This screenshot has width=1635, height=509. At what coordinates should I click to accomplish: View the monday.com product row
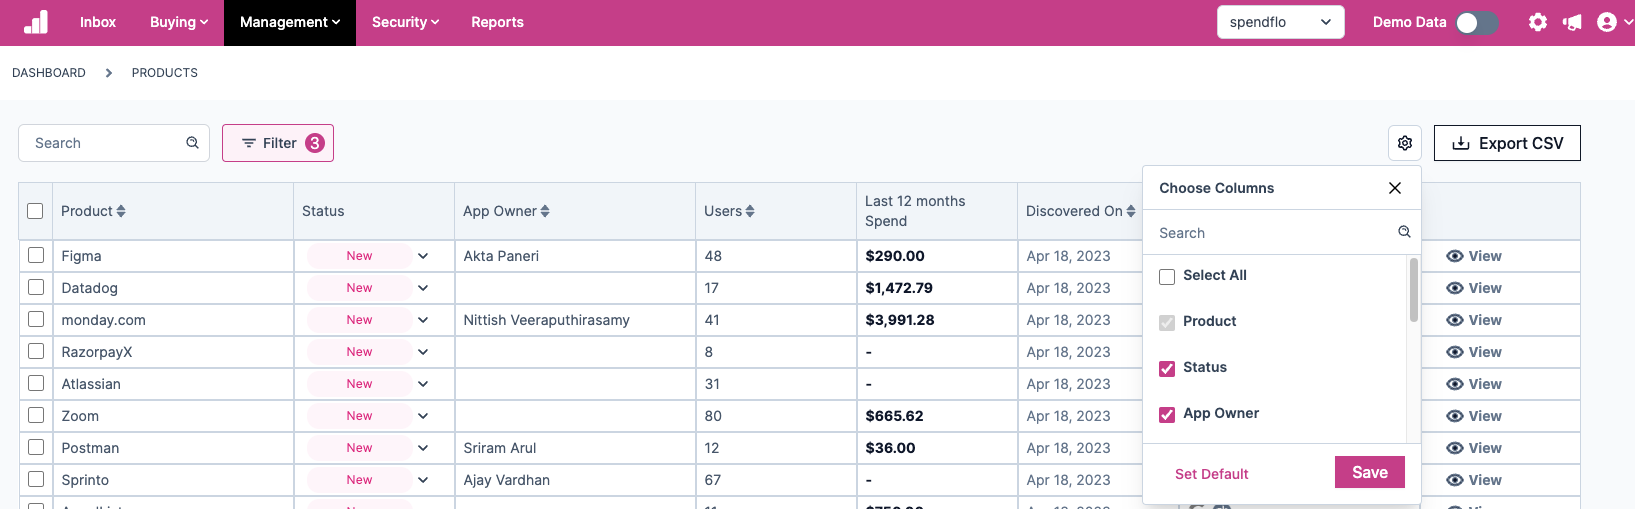(x=1474, y=320)
